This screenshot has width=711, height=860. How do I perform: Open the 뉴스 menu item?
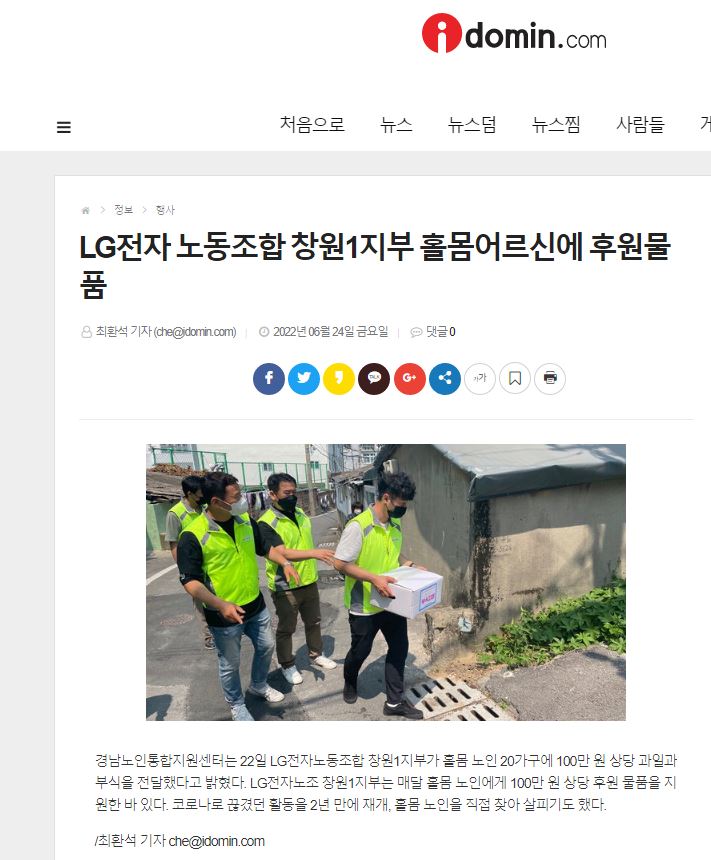click(x=396, y=125)
